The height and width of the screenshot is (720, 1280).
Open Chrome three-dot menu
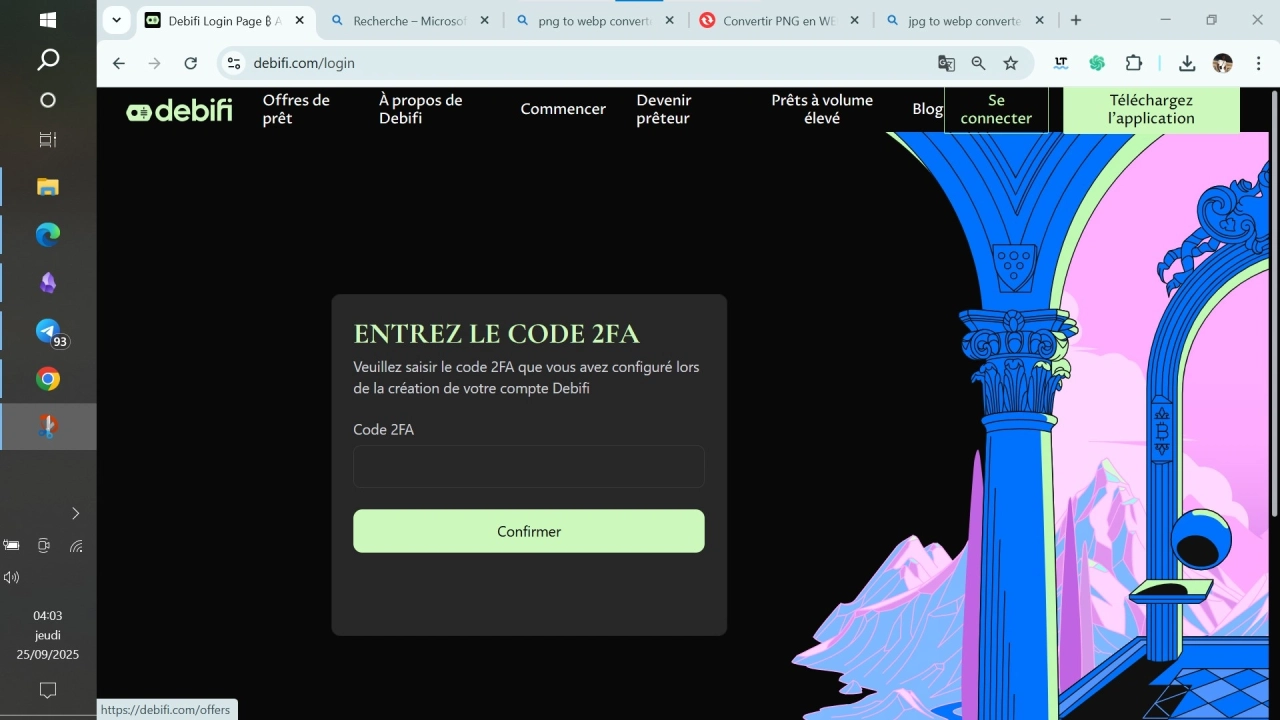pyautogui.click(x=1258, y=63)
